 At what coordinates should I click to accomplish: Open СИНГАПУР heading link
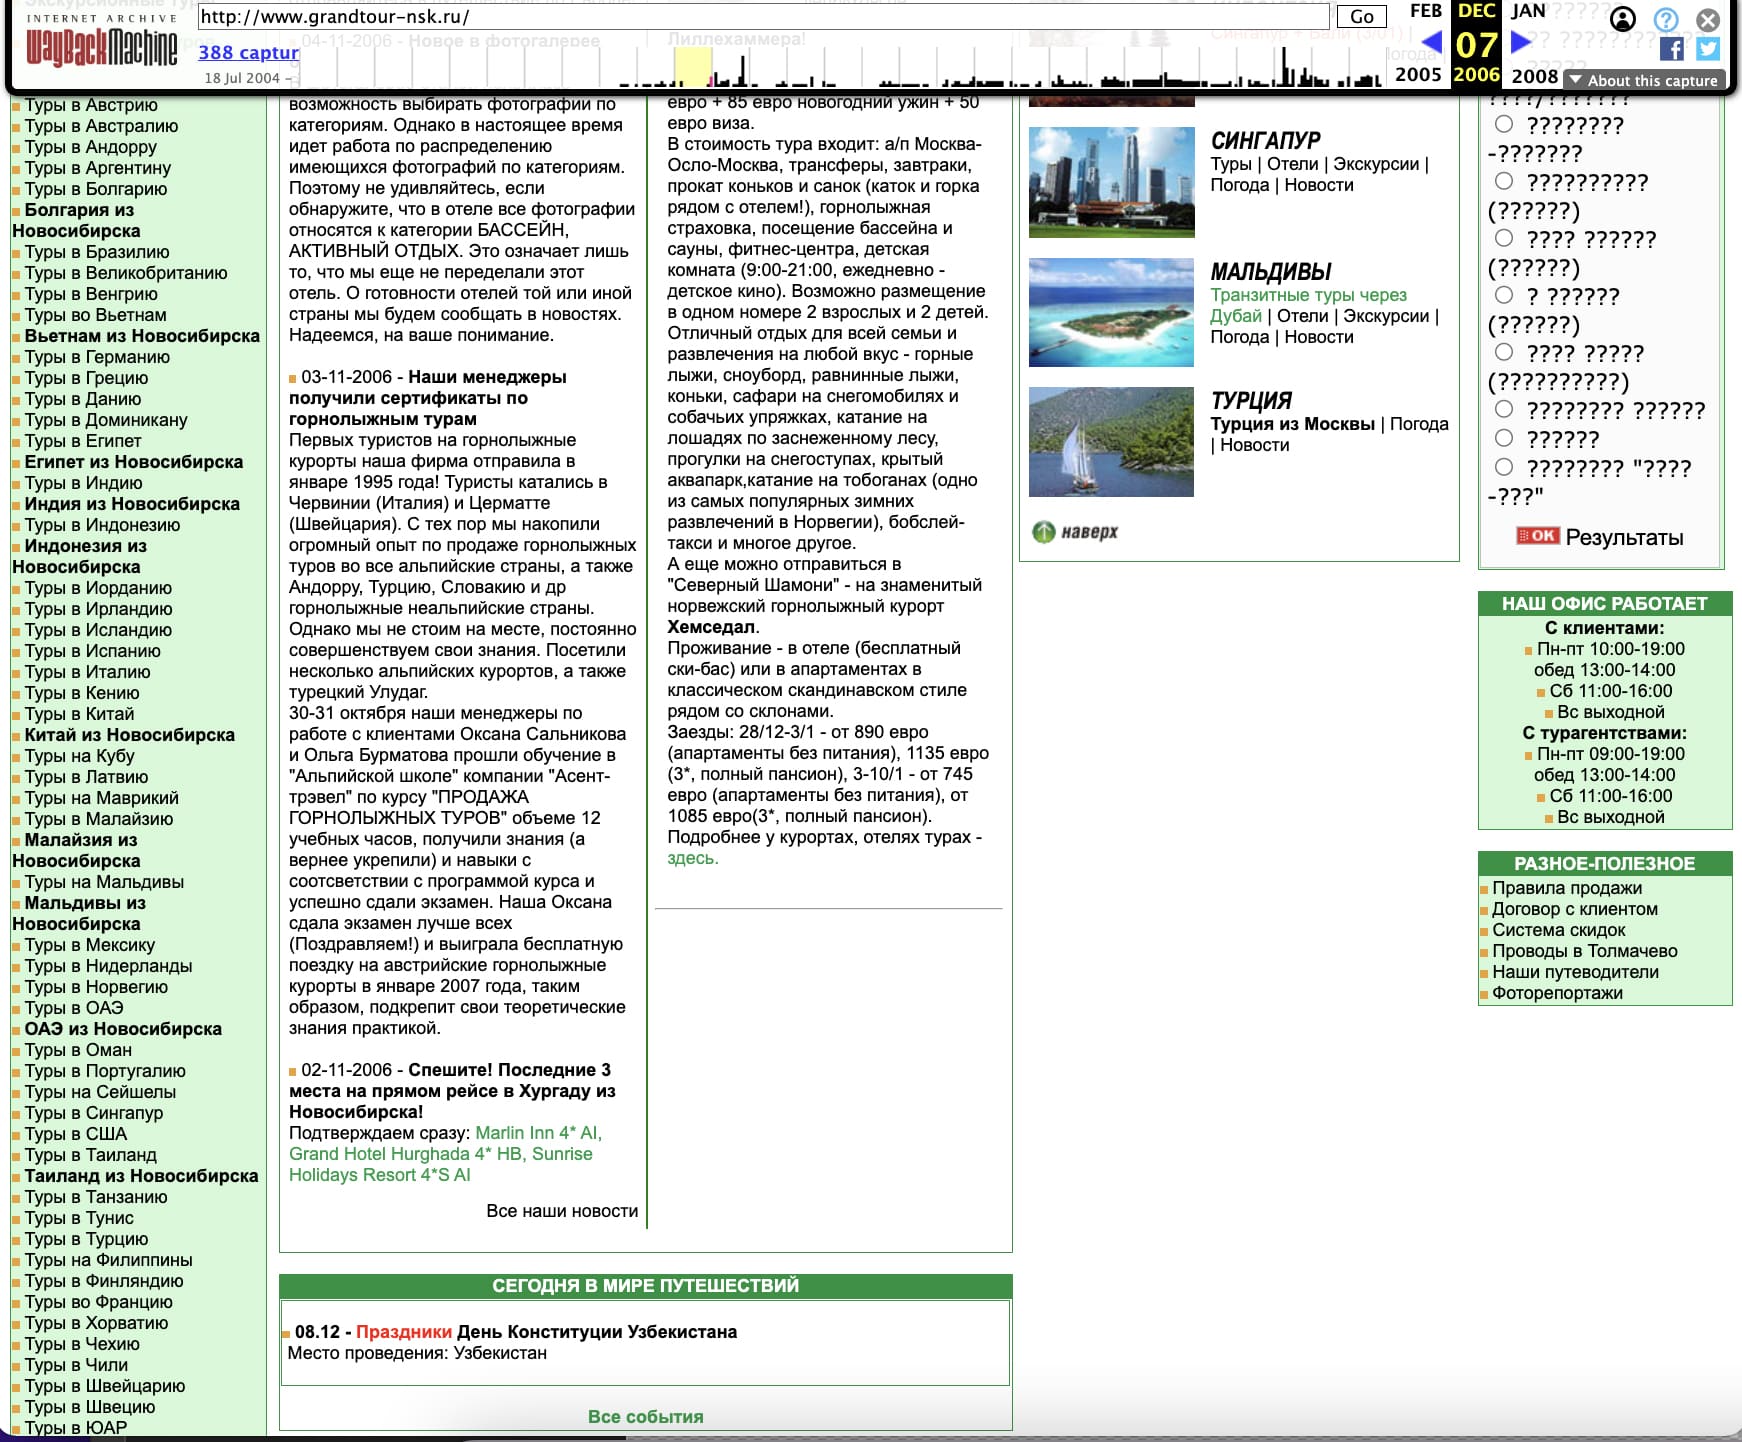(x=1265, y=140)
